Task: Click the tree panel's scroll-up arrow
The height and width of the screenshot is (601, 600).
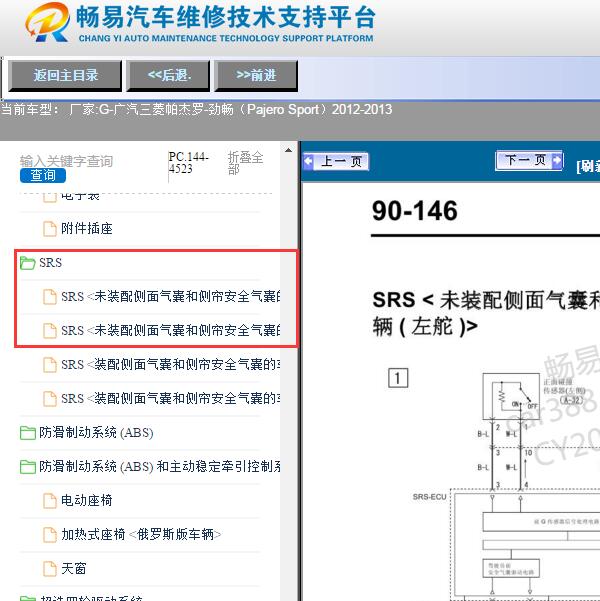Action: tap(289, 150)
